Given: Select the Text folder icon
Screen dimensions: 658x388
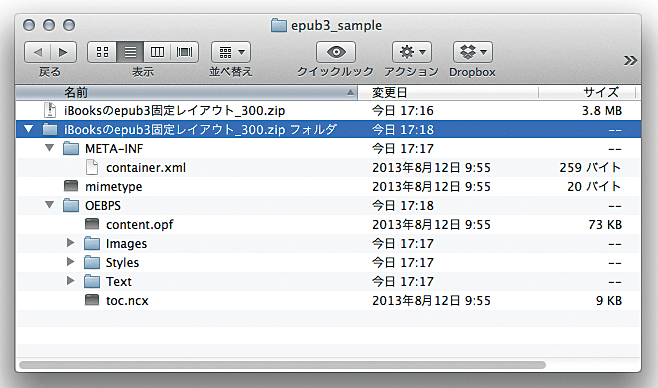Looking at the screenshot, I should [x=92, y=281].
